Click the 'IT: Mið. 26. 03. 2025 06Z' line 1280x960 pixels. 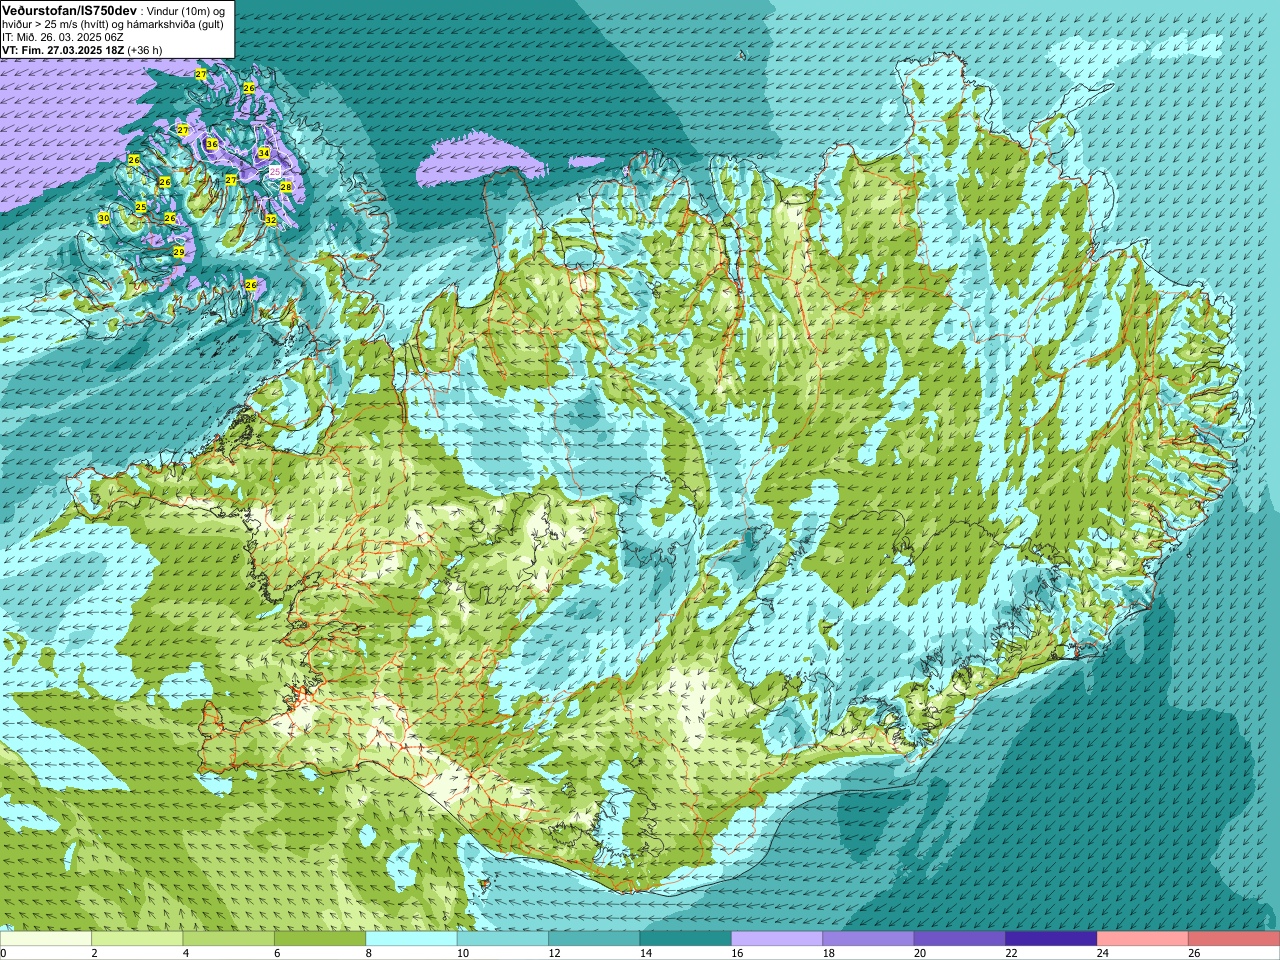[63, 37]
